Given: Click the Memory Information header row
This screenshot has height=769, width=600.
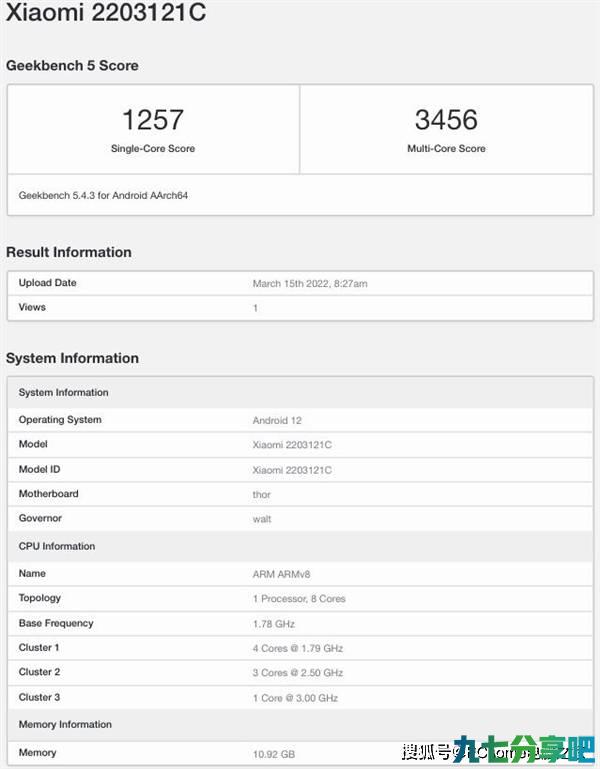Looking at the screenshot, I should [x=300, y=724].
